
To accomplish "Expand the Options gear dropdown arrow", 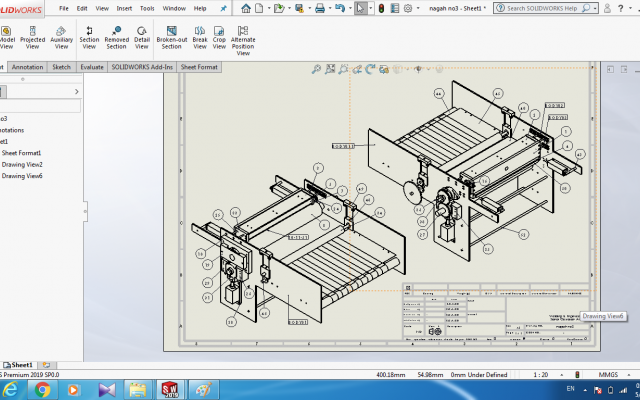I will pyautogui.click(x=418, y=8).
